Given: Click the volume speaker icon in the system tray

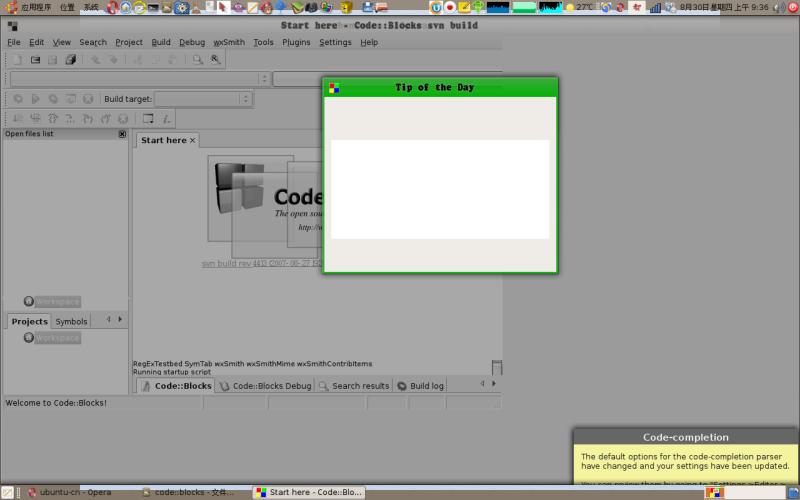Looking at the screenshot, I should point(778,7).
